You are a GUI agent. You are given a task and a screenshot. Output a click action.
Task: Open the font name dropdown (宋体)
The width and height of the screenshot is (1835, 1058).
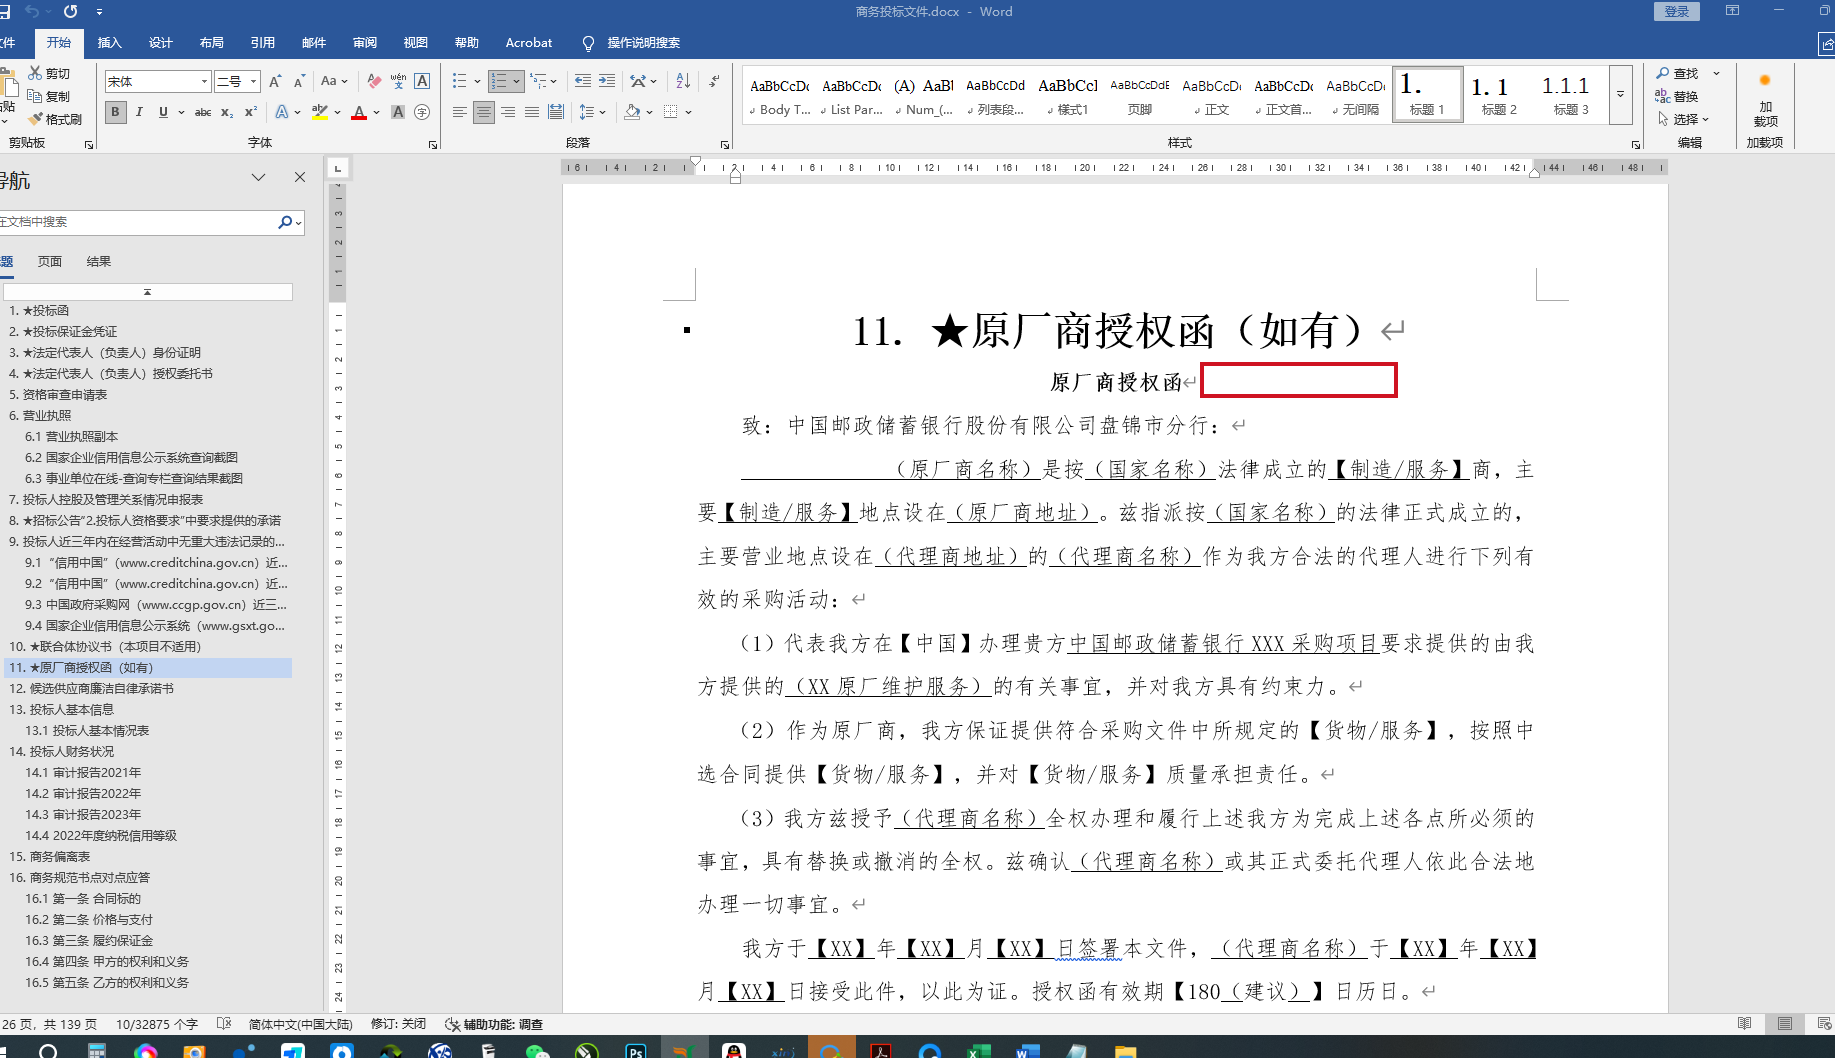pos(204,82)
